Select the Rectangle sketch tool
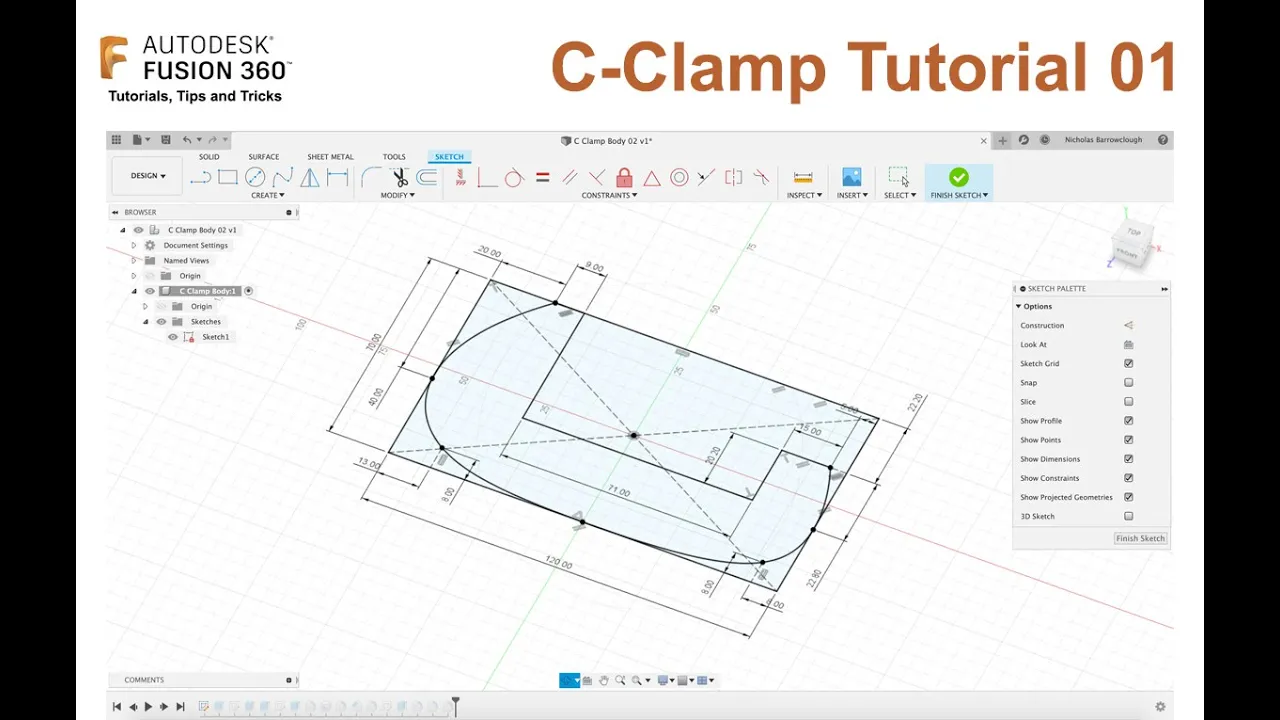Viewport: 1280px width, 720px height. (x=228, y=177)
